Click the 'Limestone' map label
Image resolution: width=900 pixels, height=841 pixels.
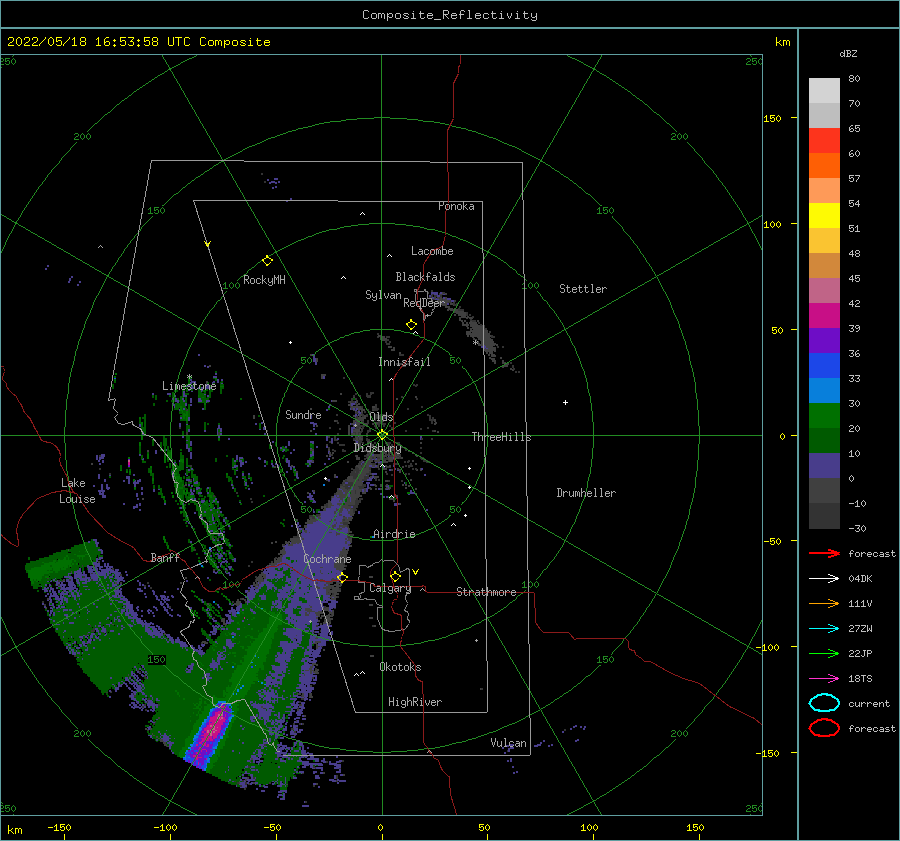189,386
